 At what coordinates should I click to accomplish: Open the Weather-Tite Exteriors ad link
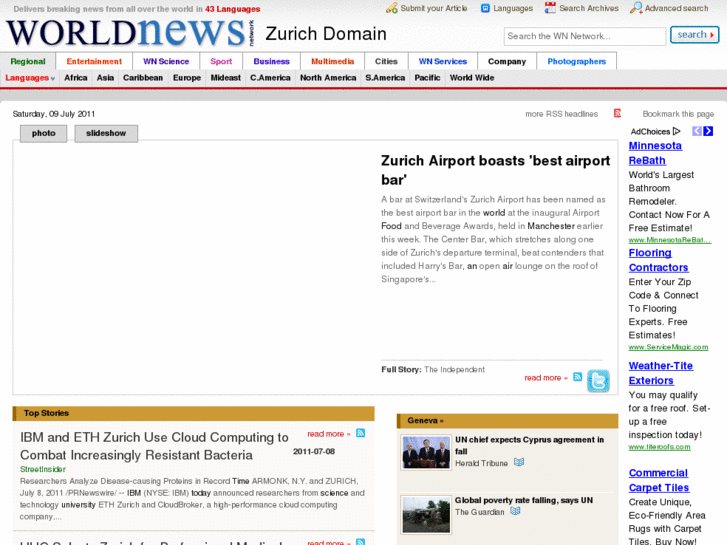point(661,373)
